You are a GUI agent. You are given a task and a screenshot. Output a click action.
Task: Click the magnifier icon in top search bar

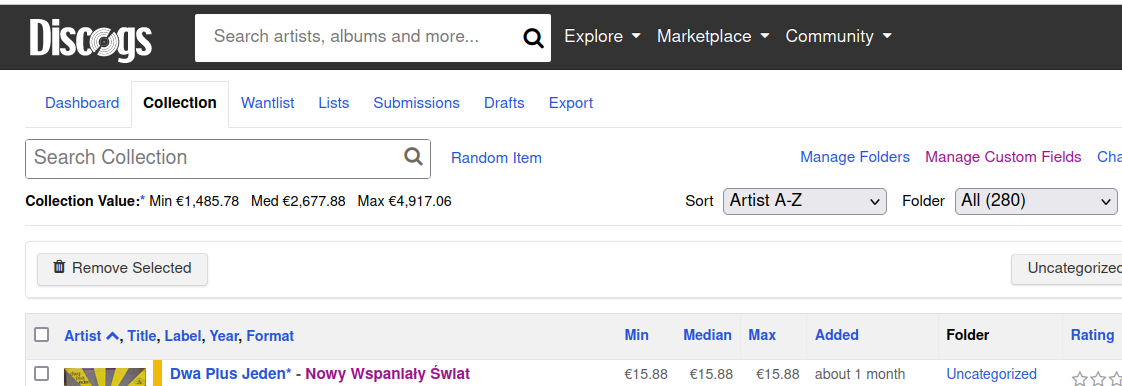[533, 38]
